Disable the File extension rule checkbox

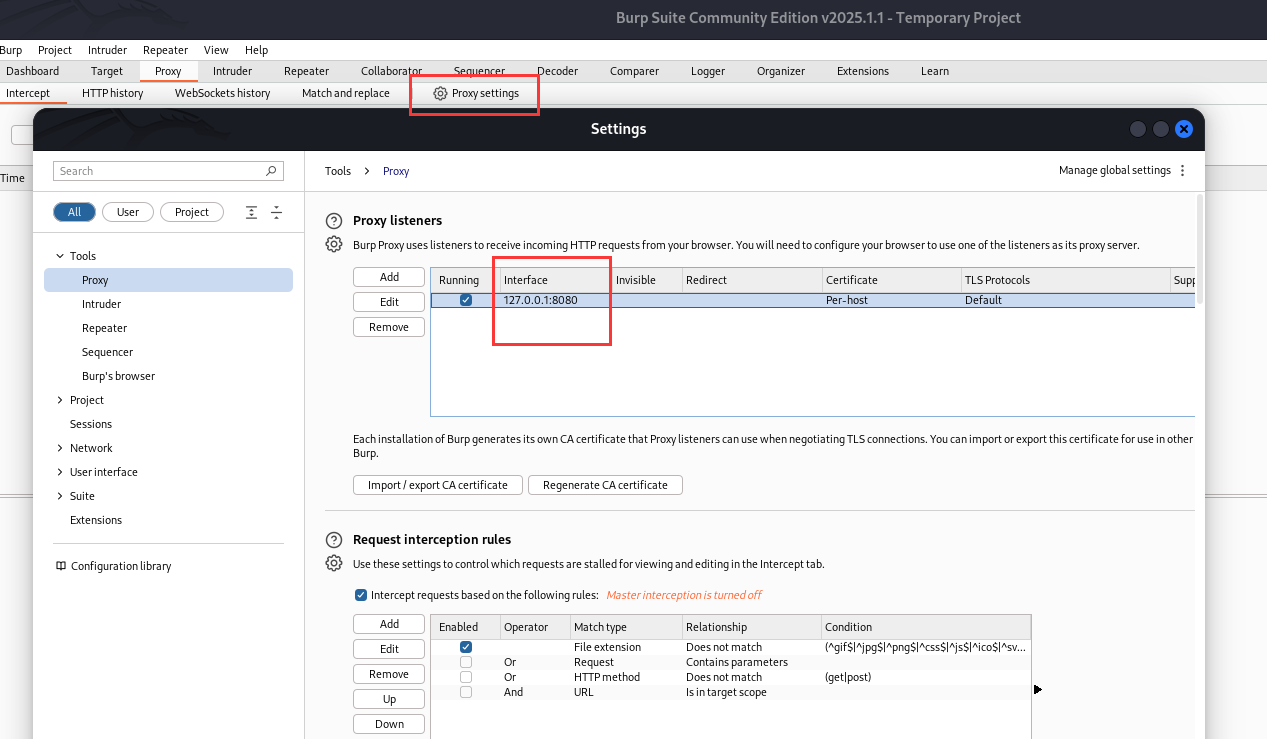466,647
